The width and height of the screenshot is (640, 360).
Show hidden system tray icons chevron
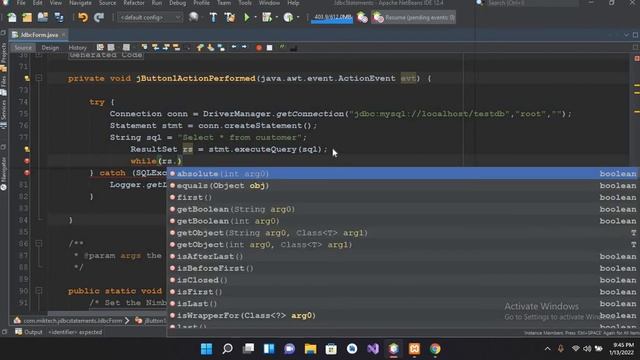point(547,349)
